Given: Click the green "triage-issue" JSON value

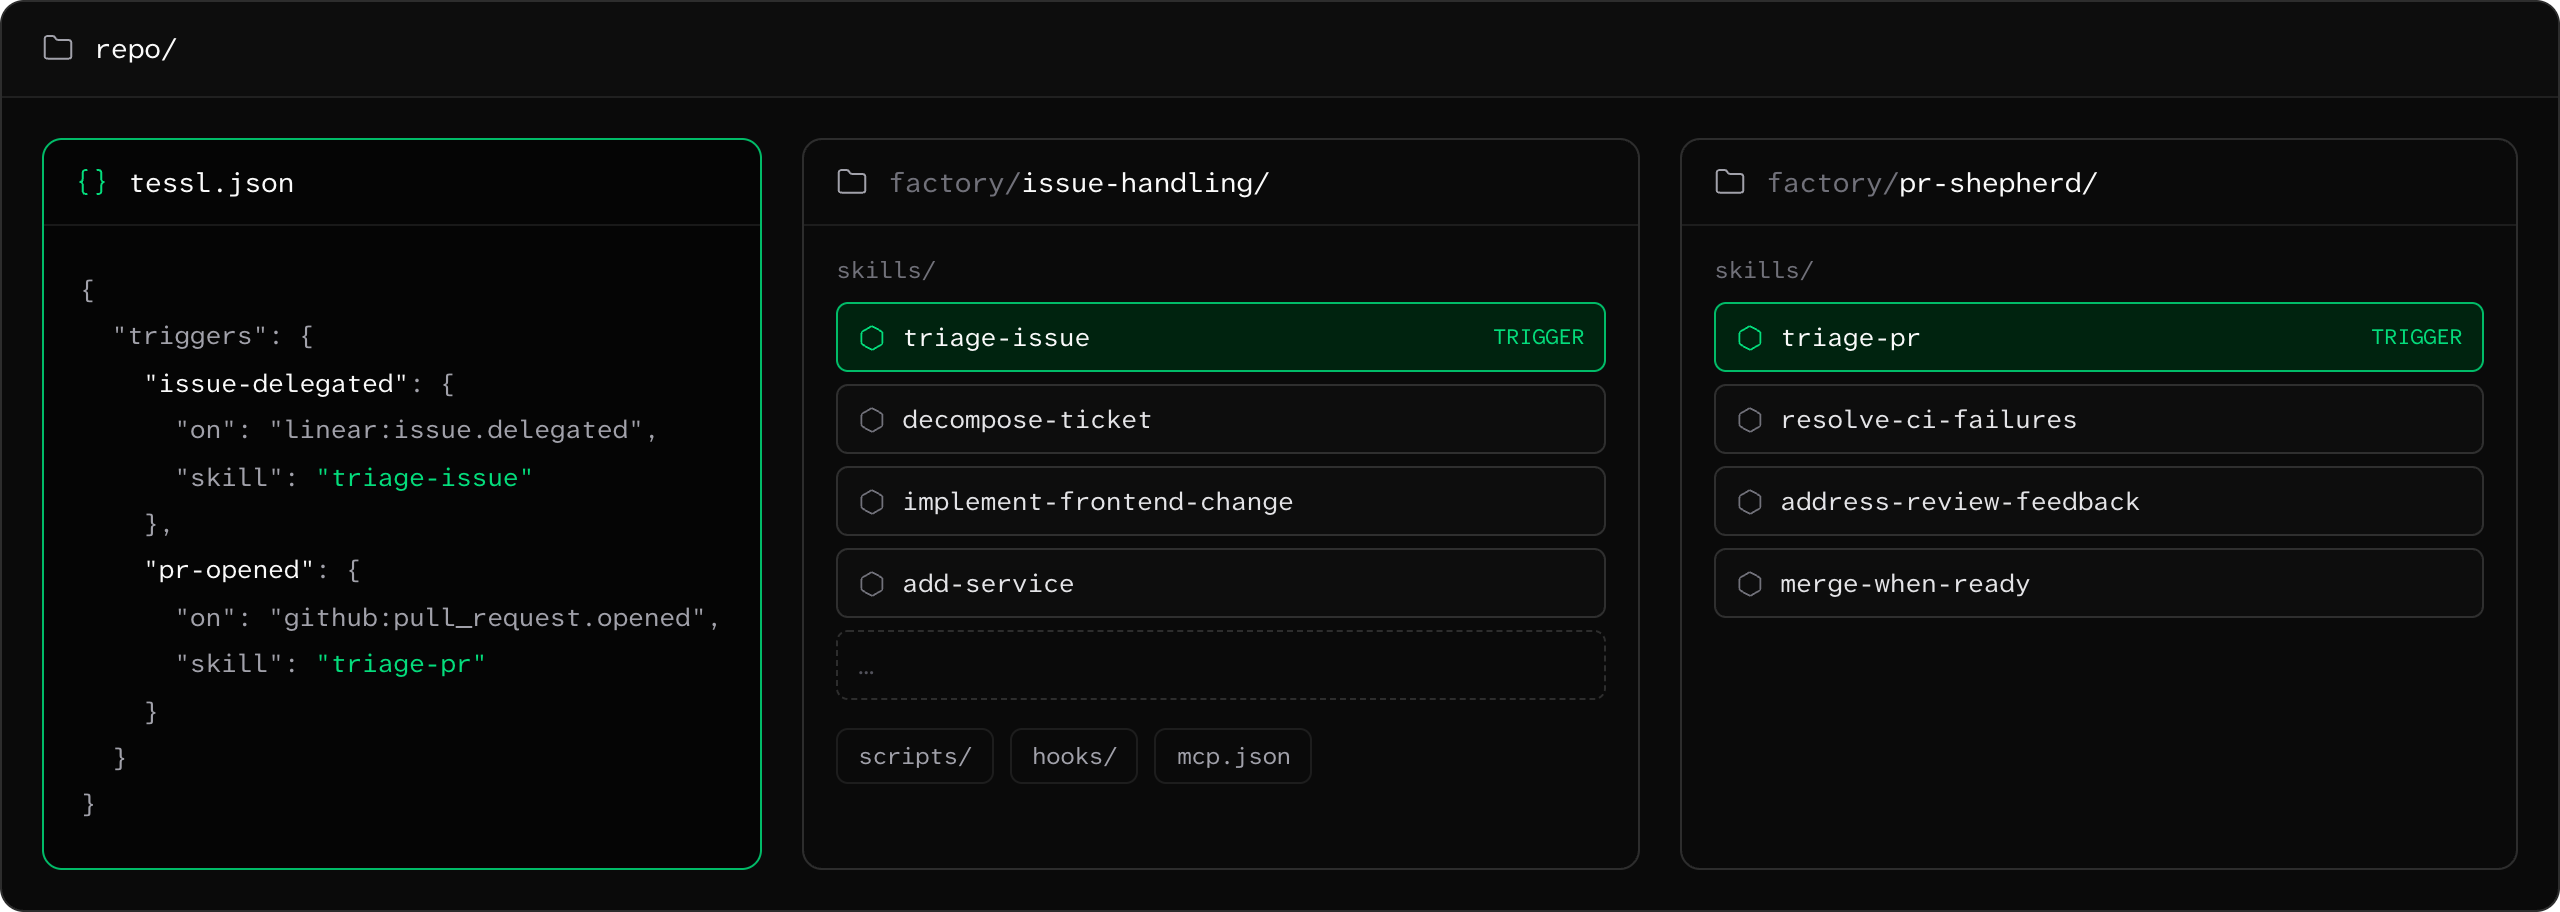Looking at the screenshot, I should (425, 478).
